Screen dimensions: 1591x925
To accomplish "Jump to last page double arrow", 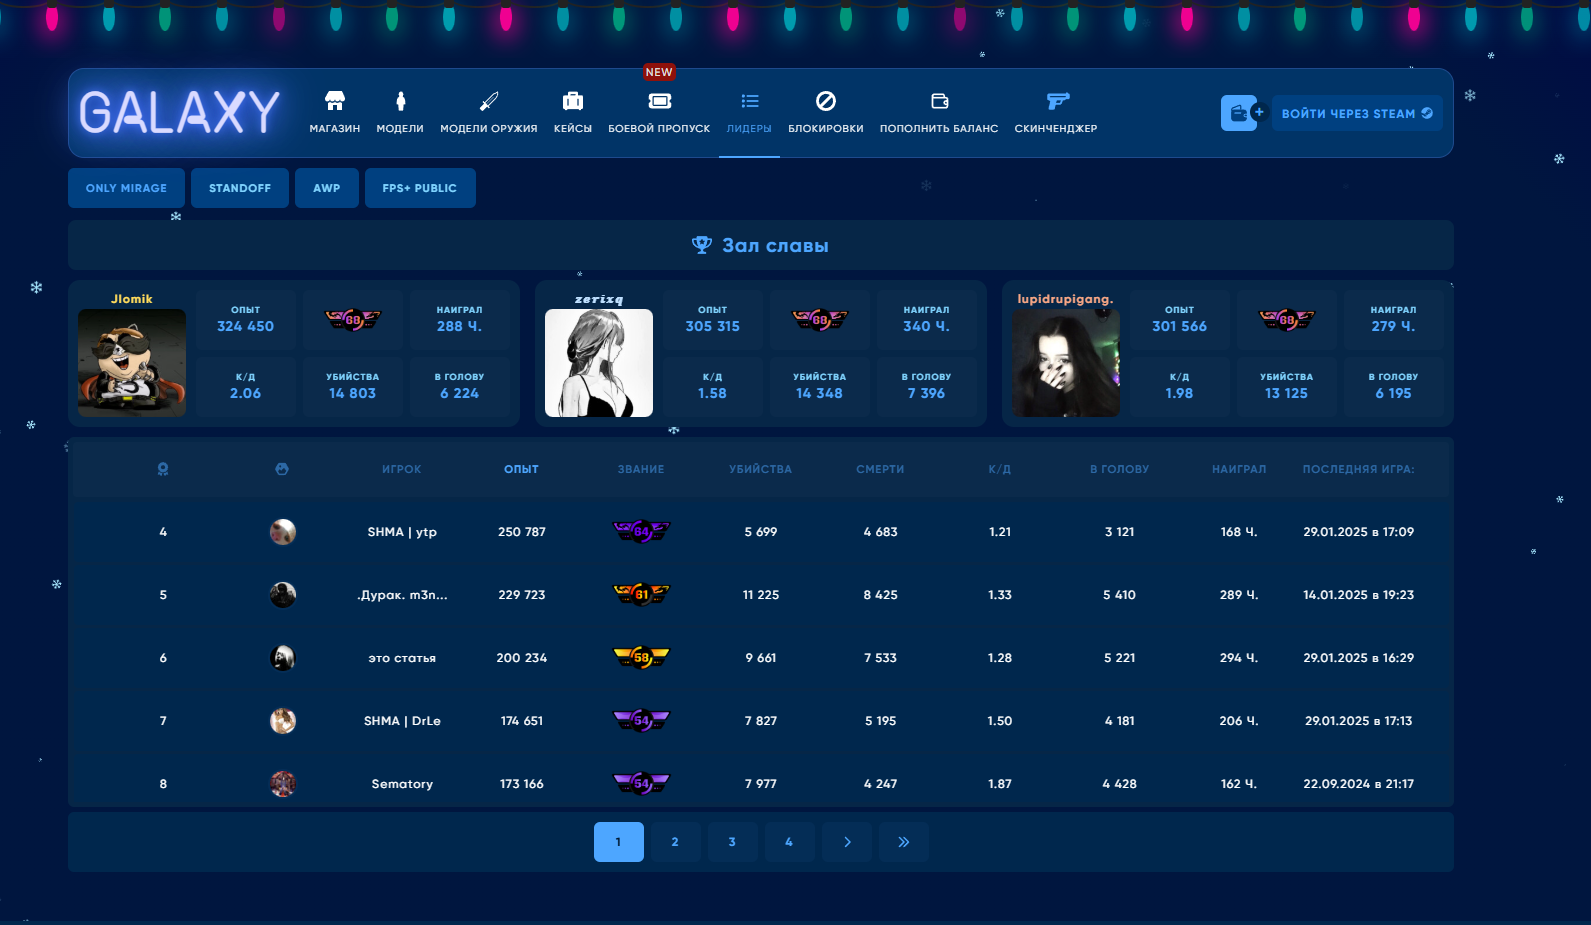I will (x=904, y=842).
